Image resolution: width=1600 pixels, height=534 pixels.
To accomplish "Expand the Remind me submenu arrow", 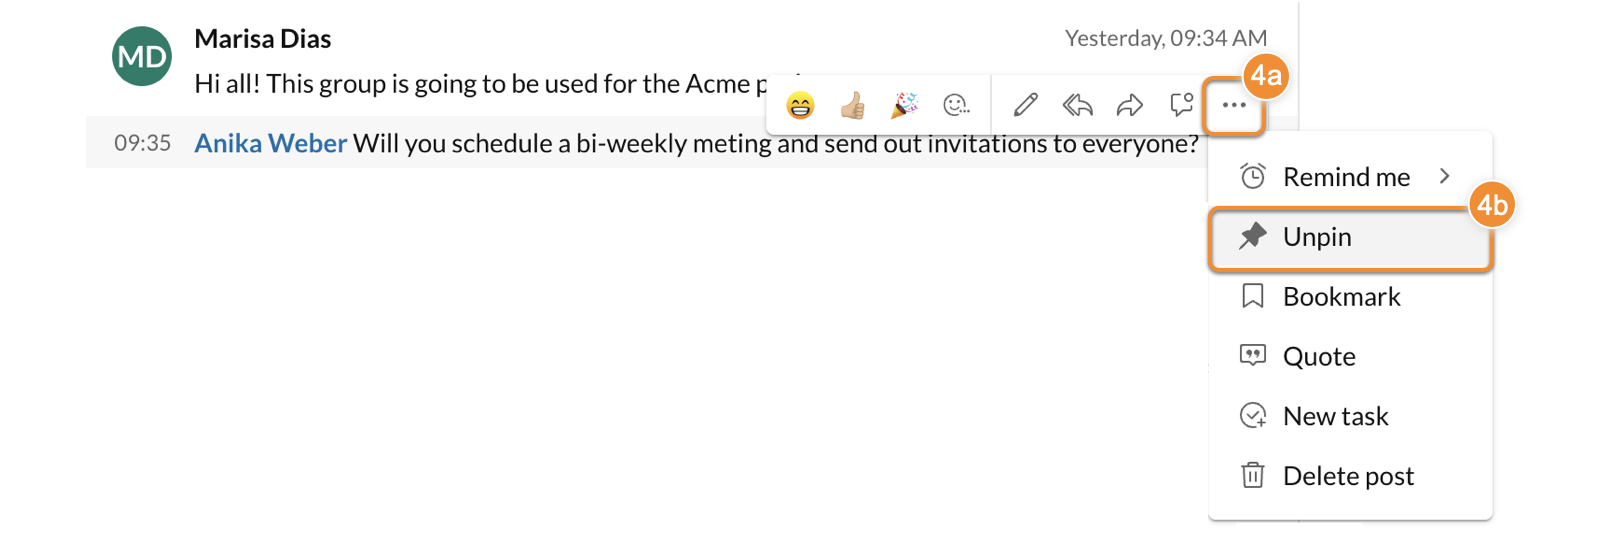I will pos(1444,176).
